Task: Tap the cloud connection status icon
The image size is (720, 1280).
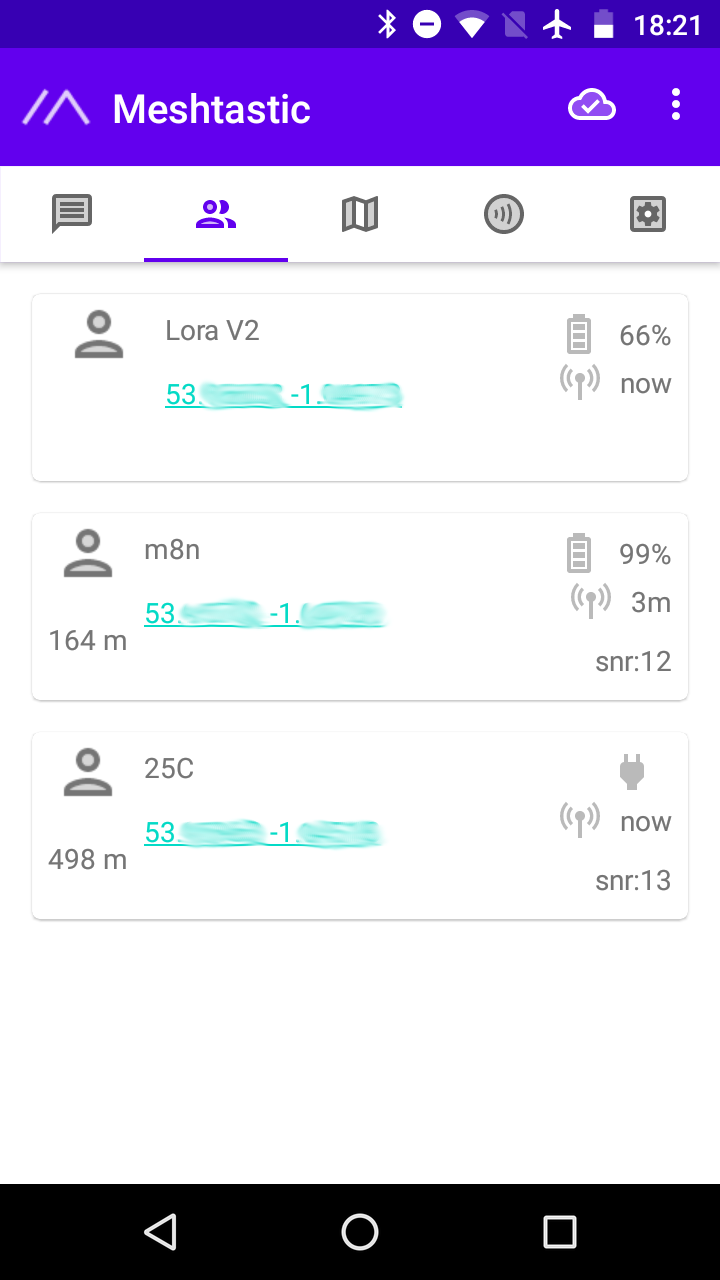Action: tap(591, 105)
